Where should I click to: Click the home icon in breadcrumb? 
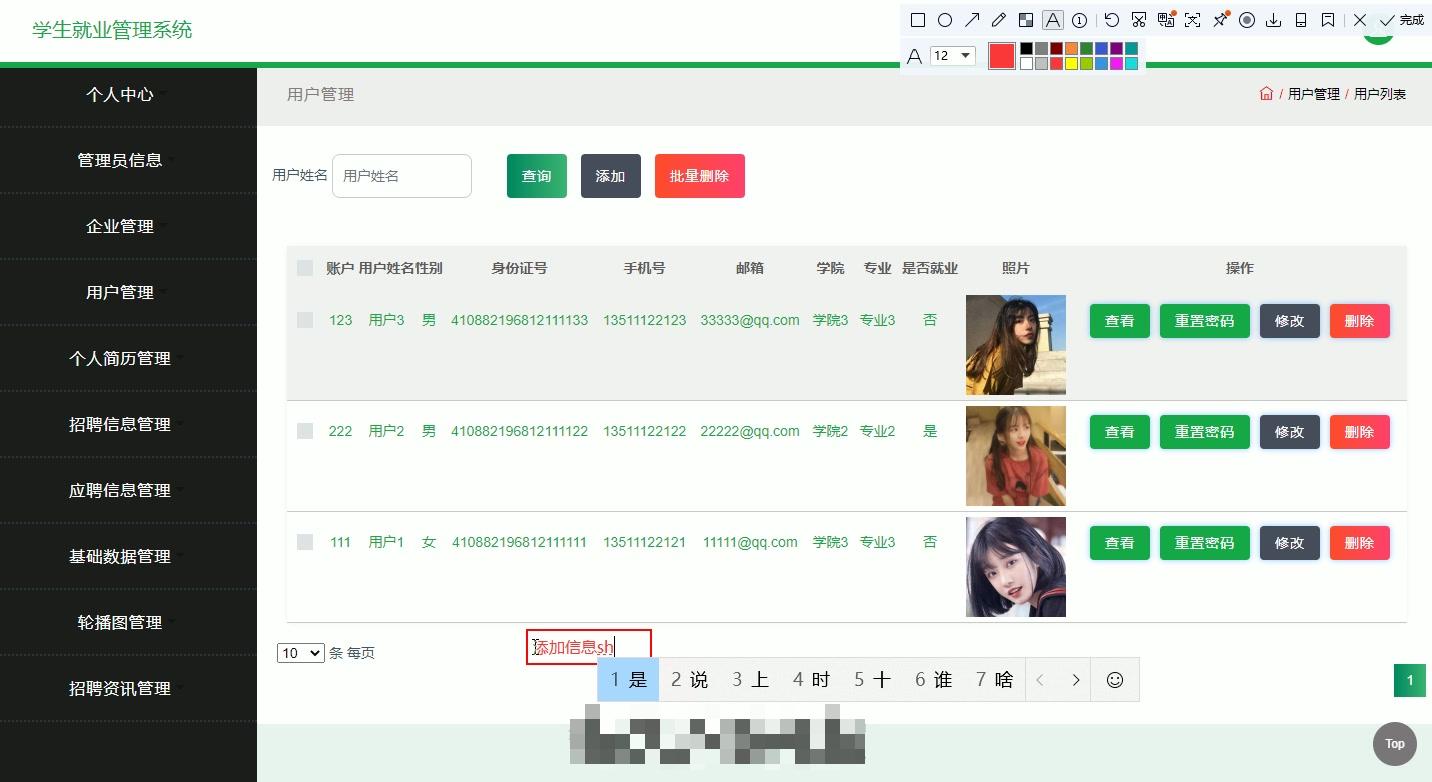pyautogui.click(x=1266, y=94)
